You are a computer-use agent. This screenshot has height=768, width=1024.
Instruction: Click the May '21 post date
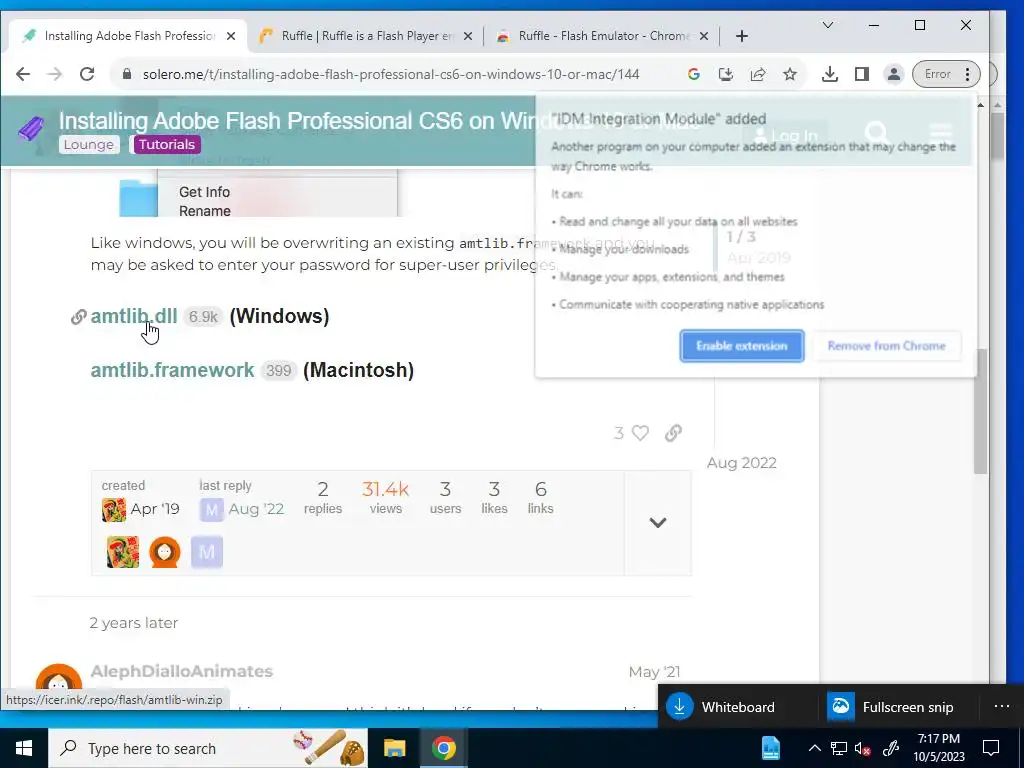pyautogui.click(x=654, y=672)
